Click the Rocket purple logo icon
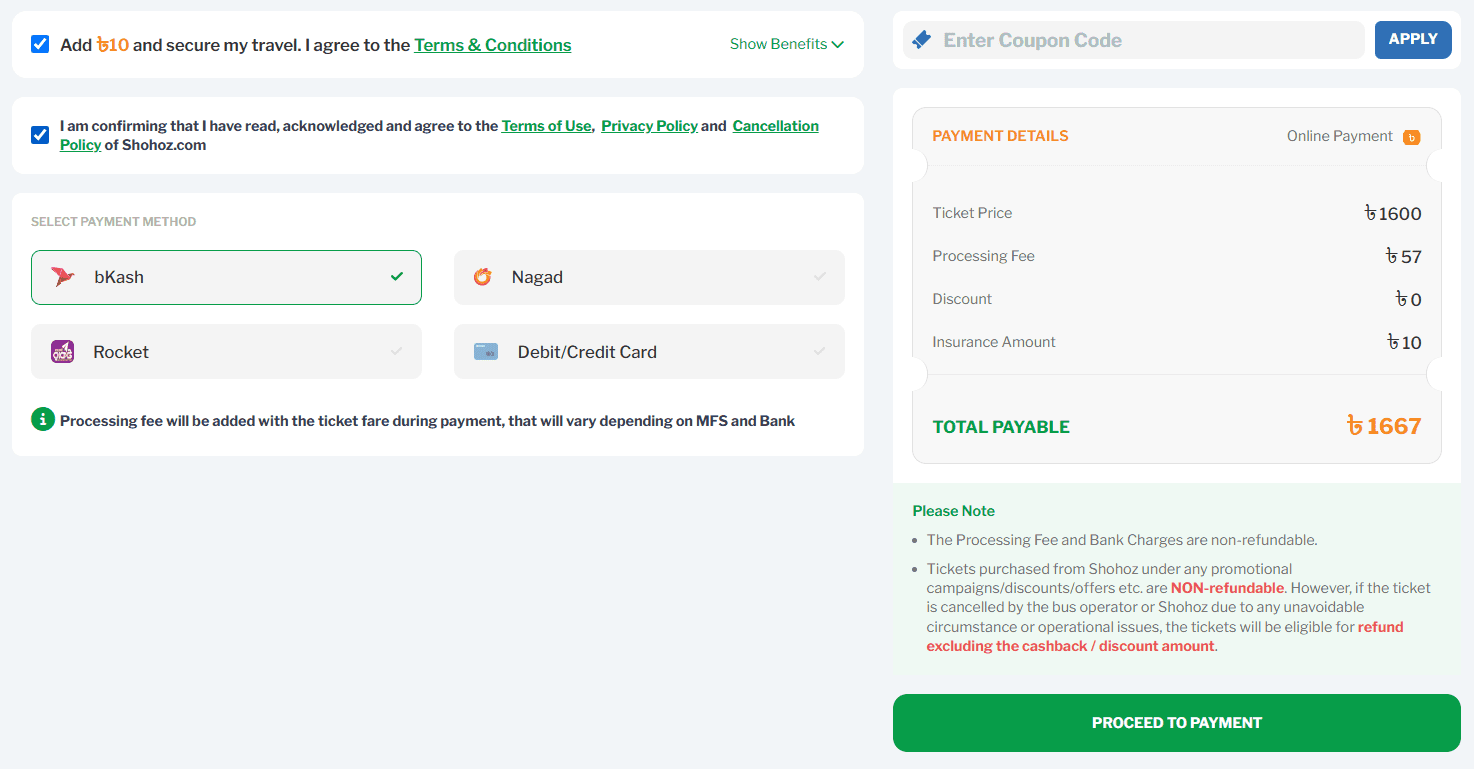 pos(62,352)
